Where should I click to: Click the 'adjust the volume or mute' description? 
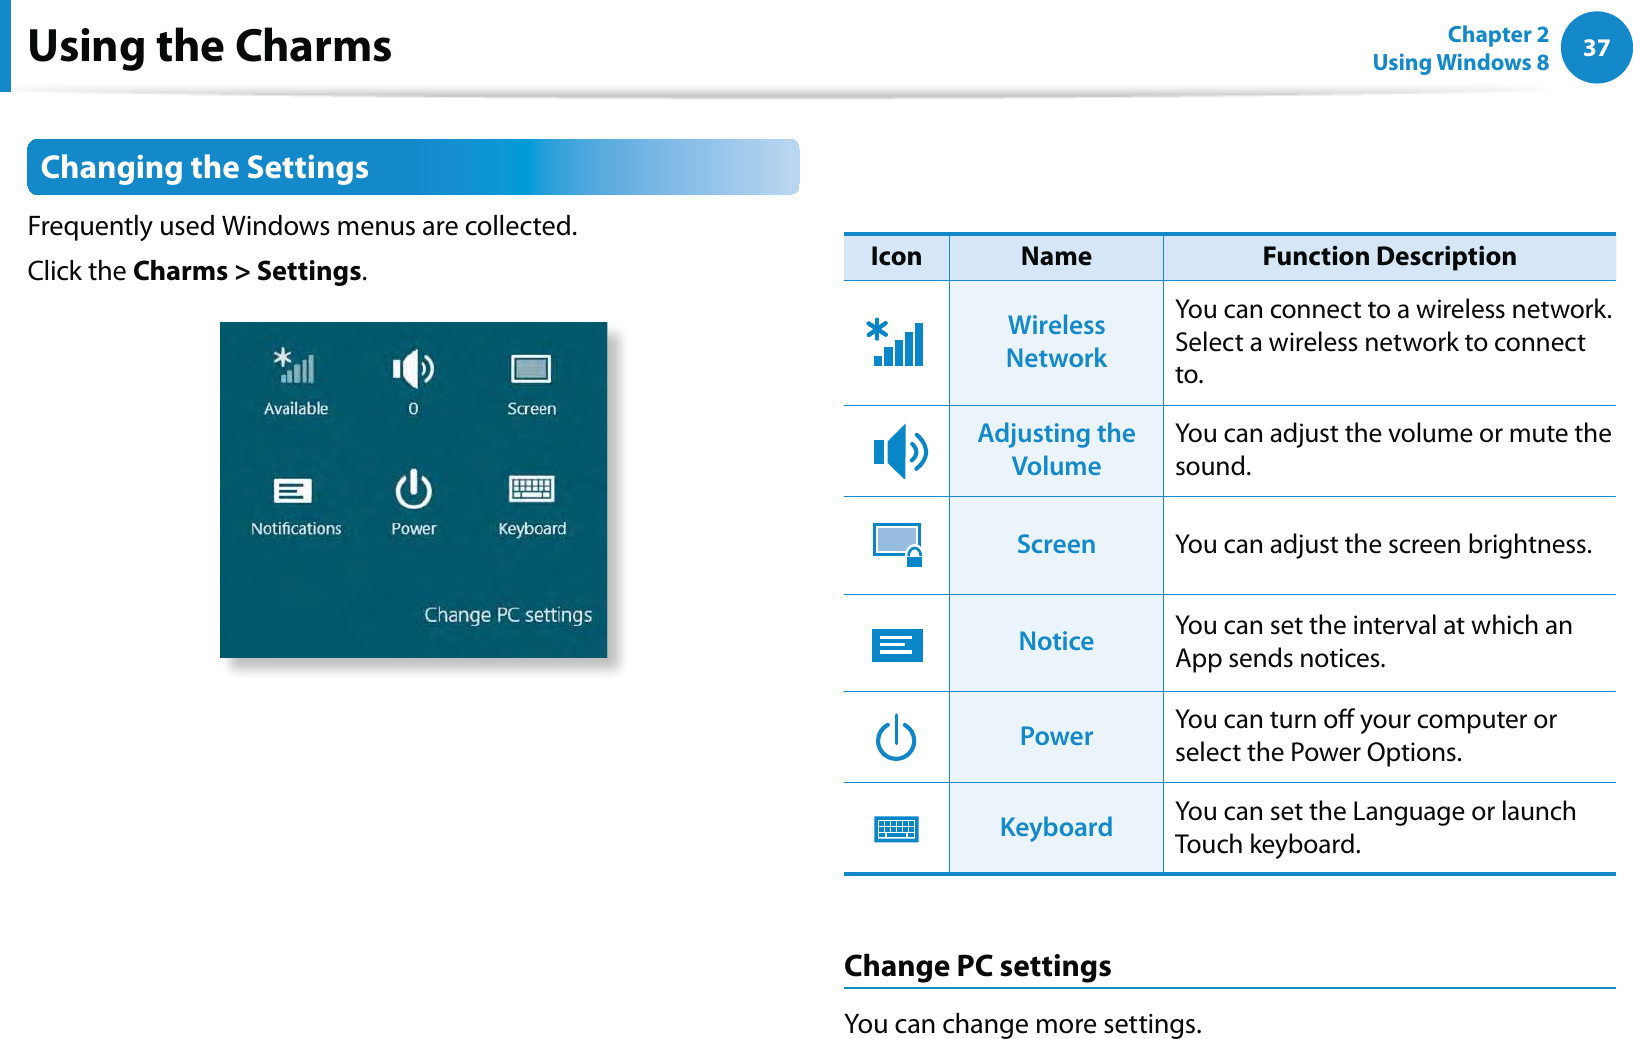click(1393, 450)
